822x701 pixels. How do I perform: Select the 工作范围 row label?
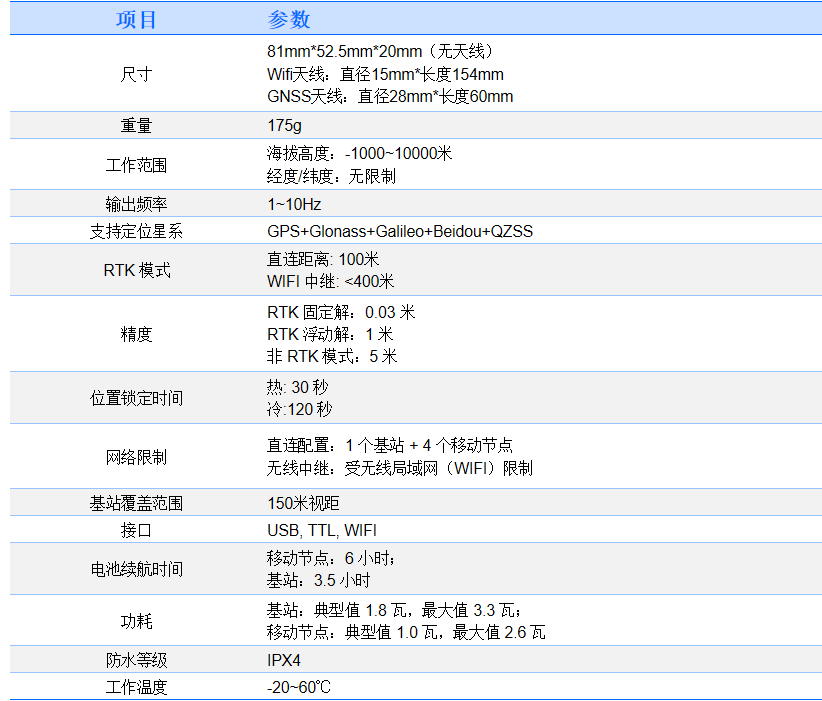136,165
